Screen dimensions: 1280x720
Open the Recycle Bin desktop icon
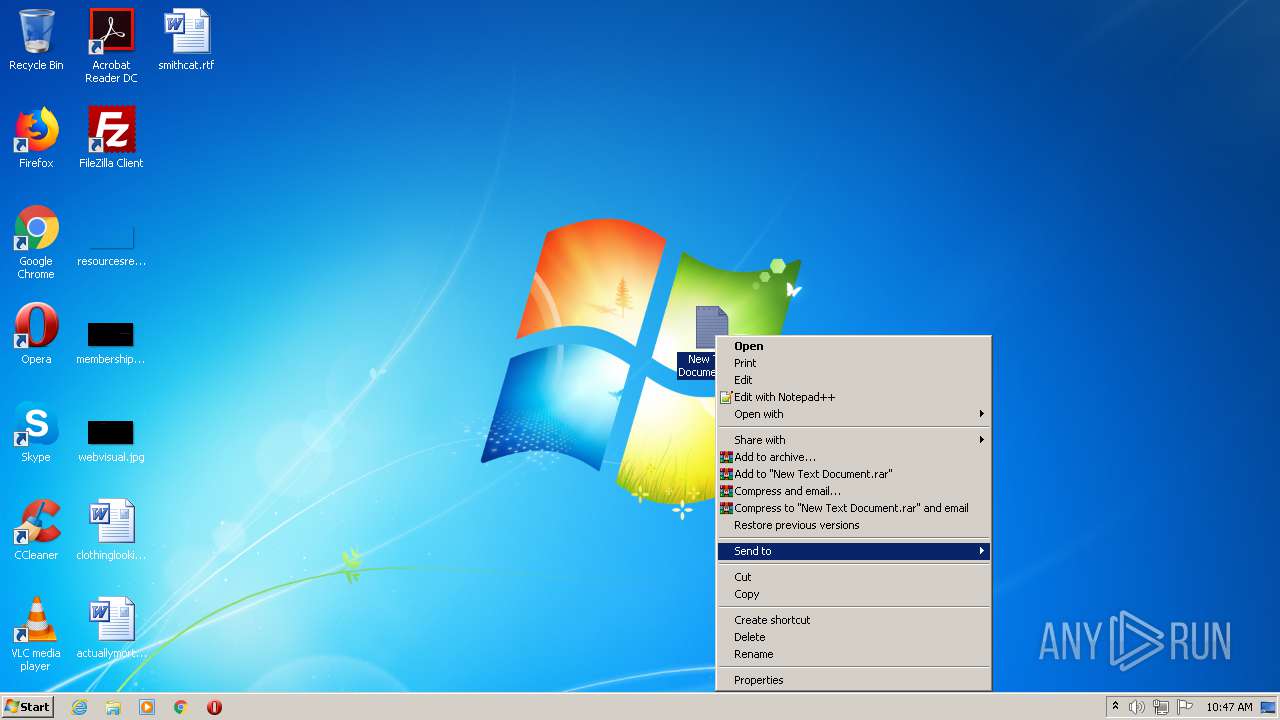[x=36, y=40]
